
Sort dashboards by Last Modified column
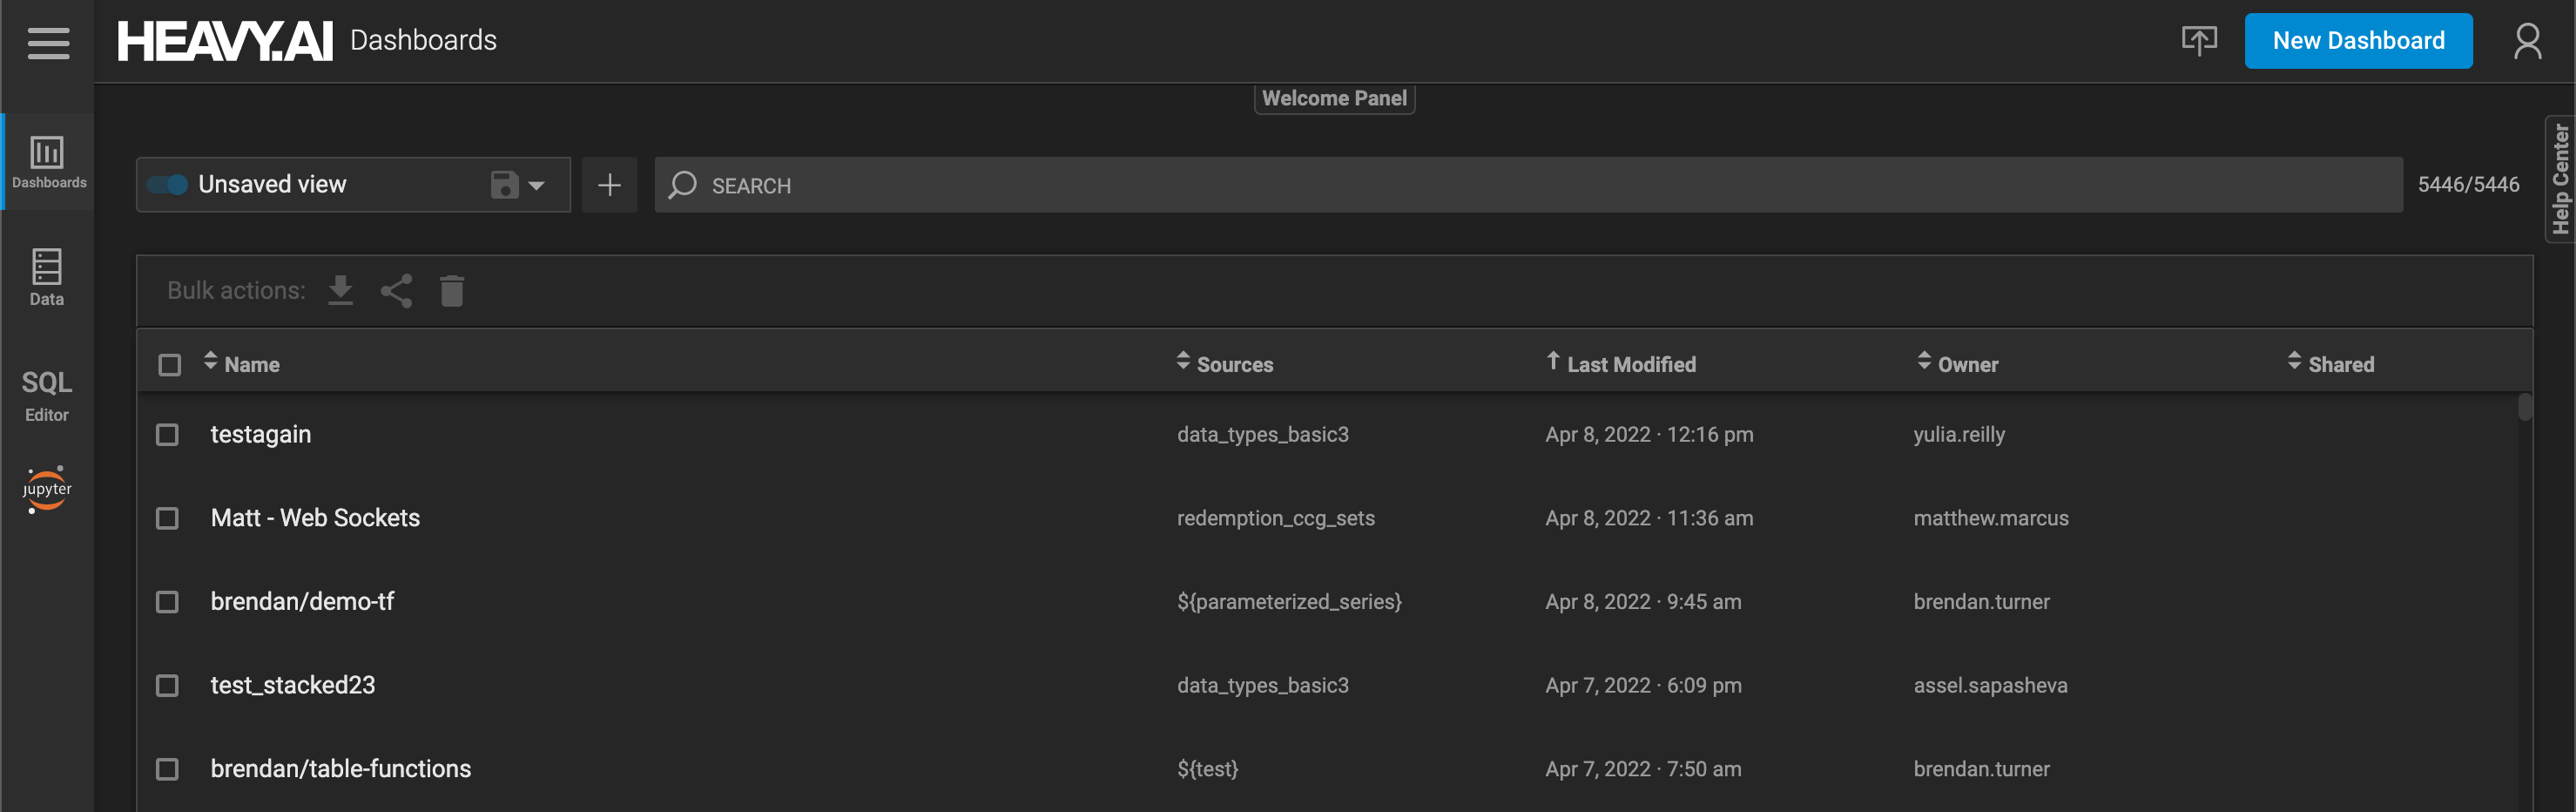(x=1629, y=365)
